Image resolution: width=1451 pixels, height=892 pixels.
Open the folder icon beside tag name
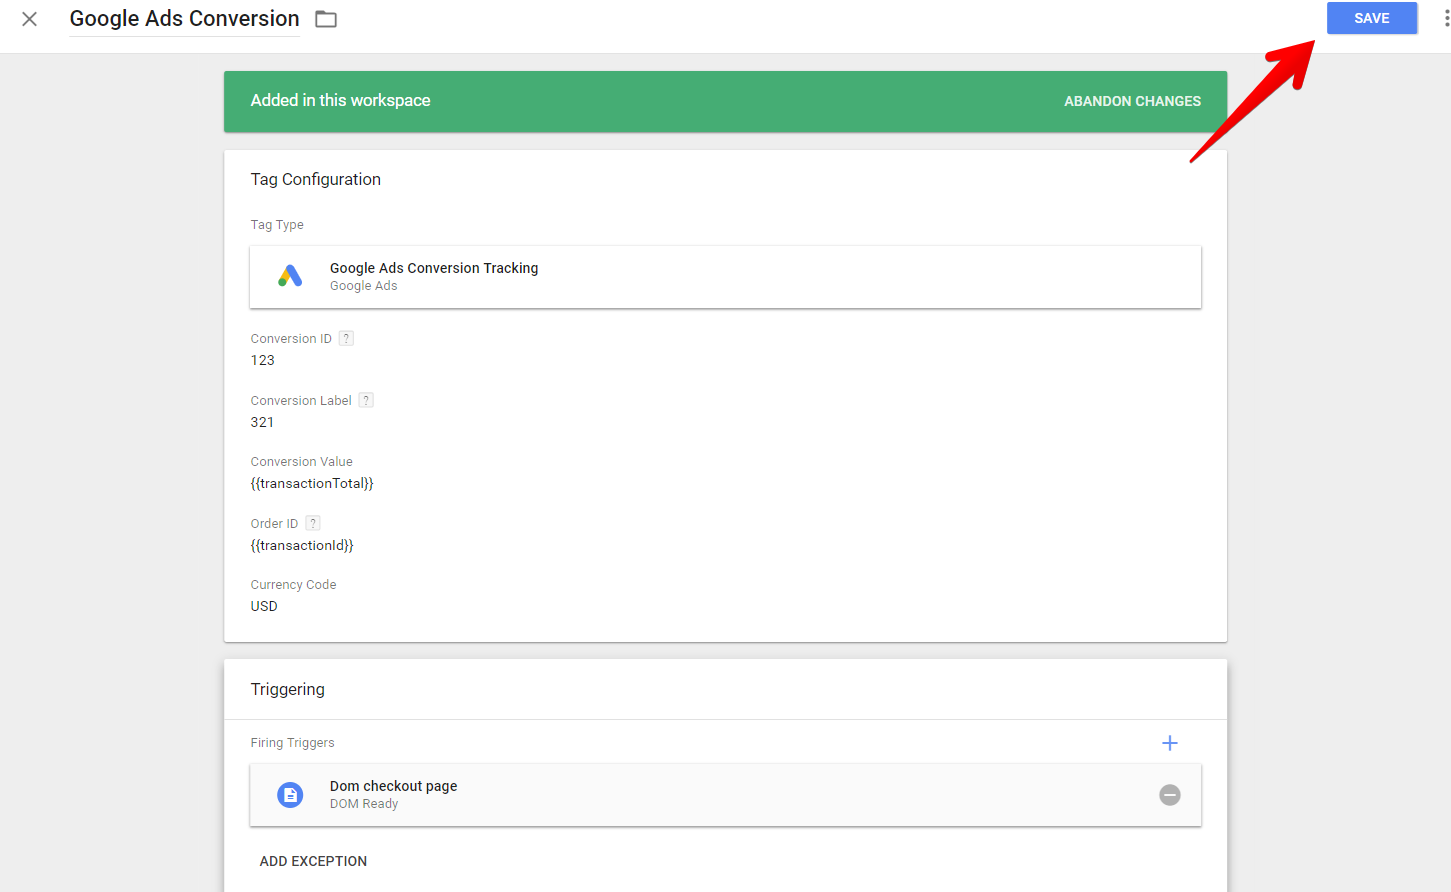326,19
